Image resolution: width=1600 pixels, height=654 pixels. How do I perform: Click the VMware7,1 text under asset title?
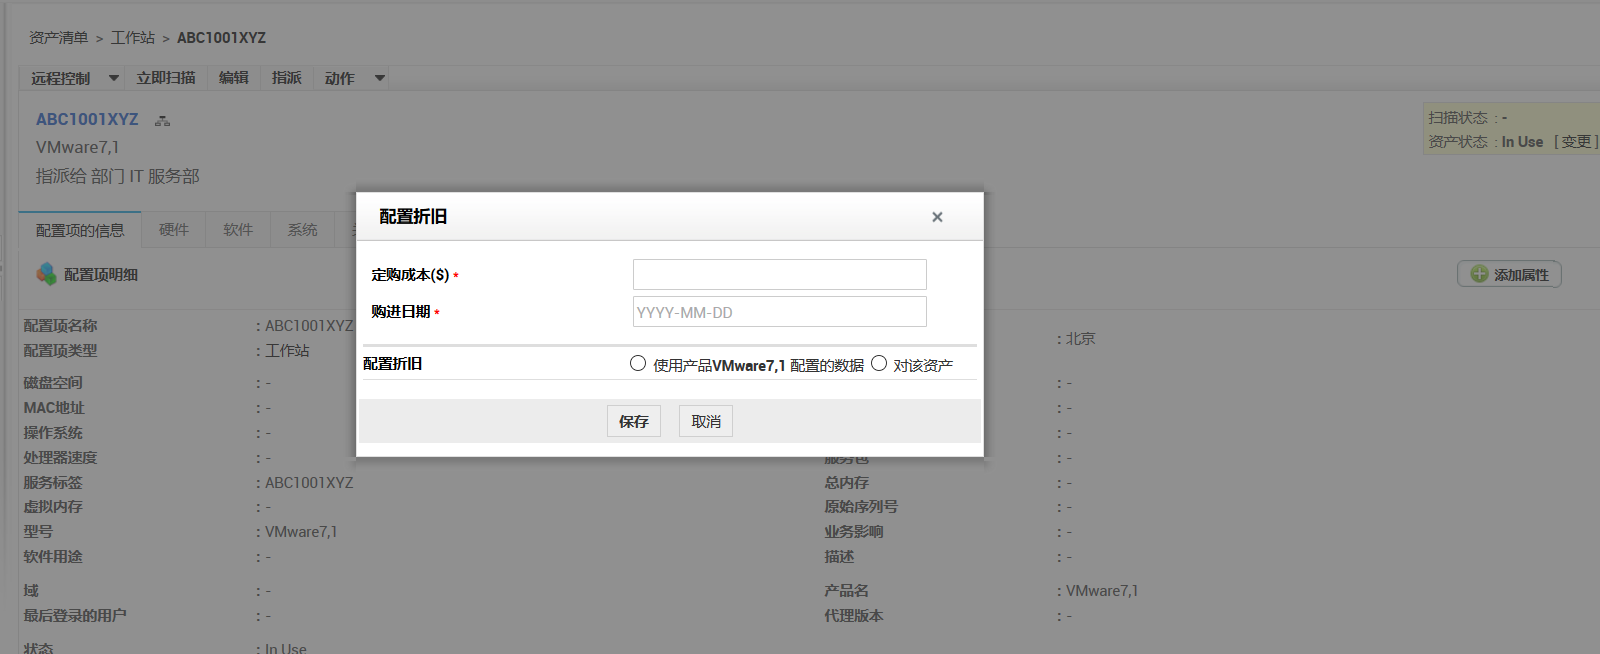coord(78,147)
